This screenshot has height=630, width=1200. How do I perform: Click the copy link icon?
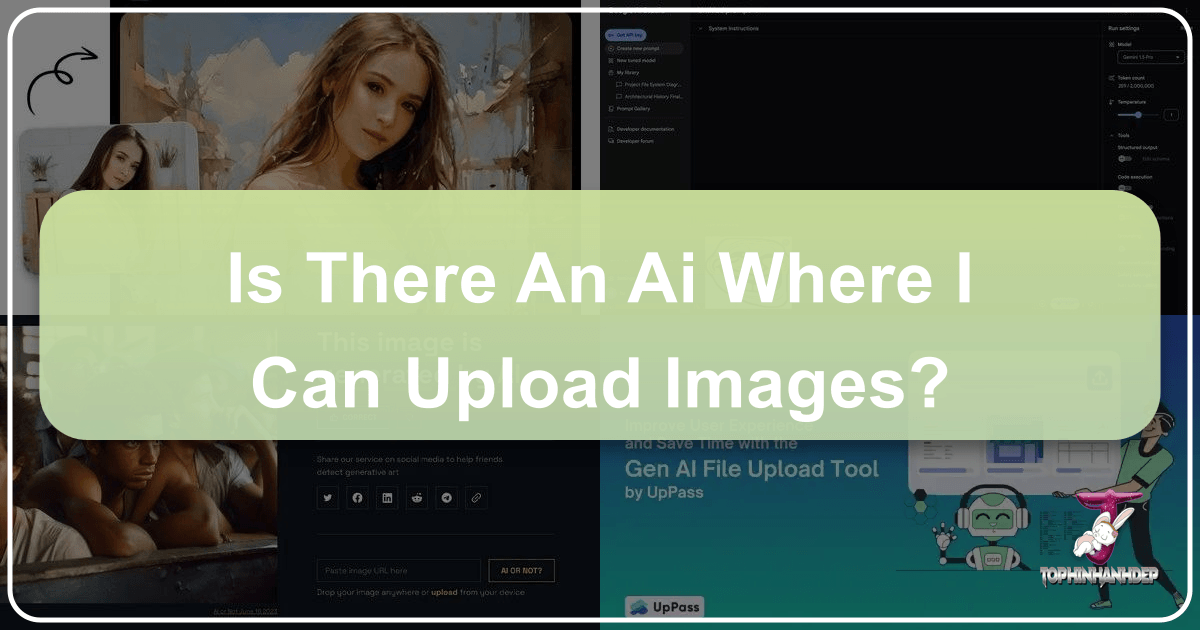click(476, 497)
